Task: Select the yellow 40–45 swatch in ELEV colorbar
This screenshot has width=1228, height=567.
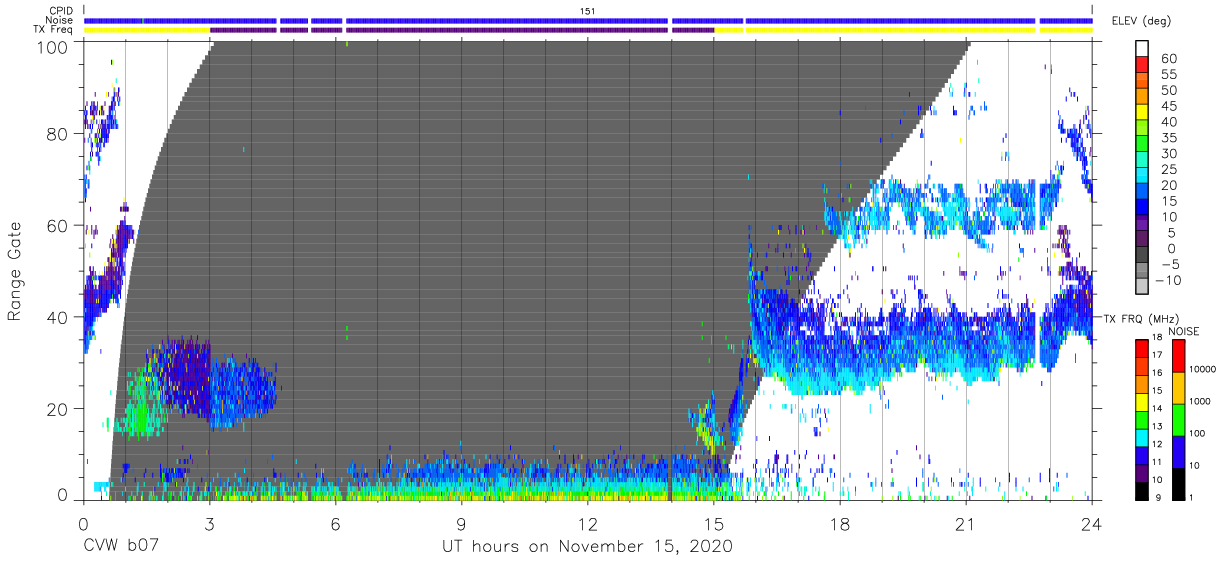Action: [x=1144, y=111]
